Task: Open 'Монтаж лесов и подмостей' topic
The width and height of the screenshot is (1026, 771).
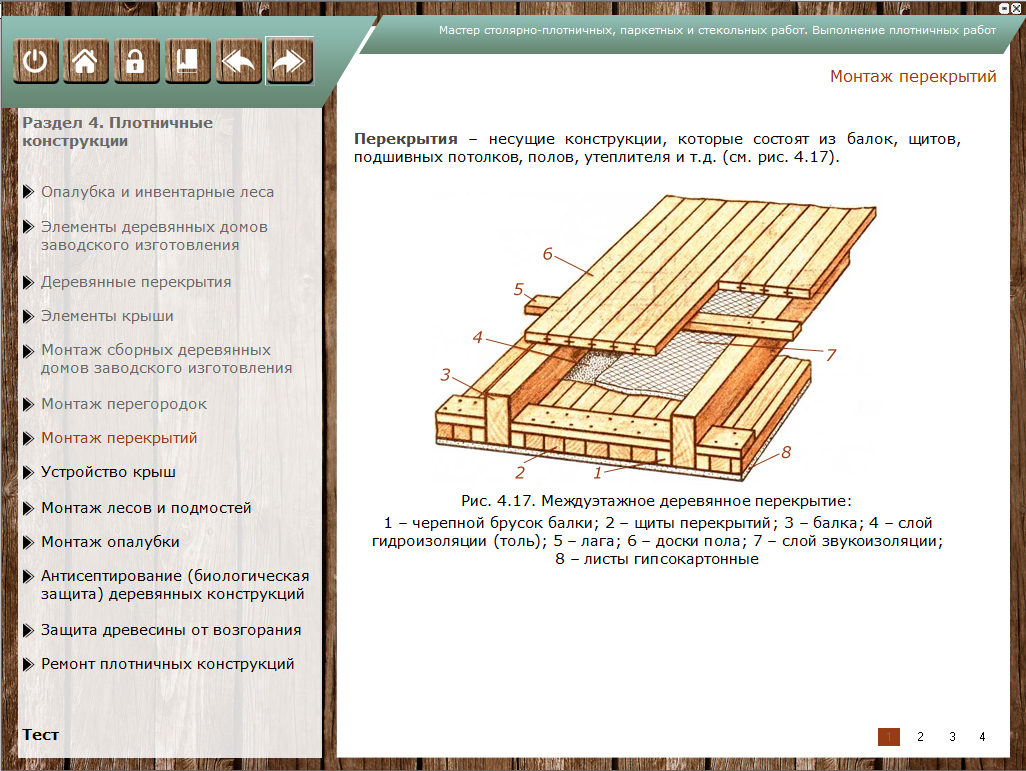Action: click(146, 508)
